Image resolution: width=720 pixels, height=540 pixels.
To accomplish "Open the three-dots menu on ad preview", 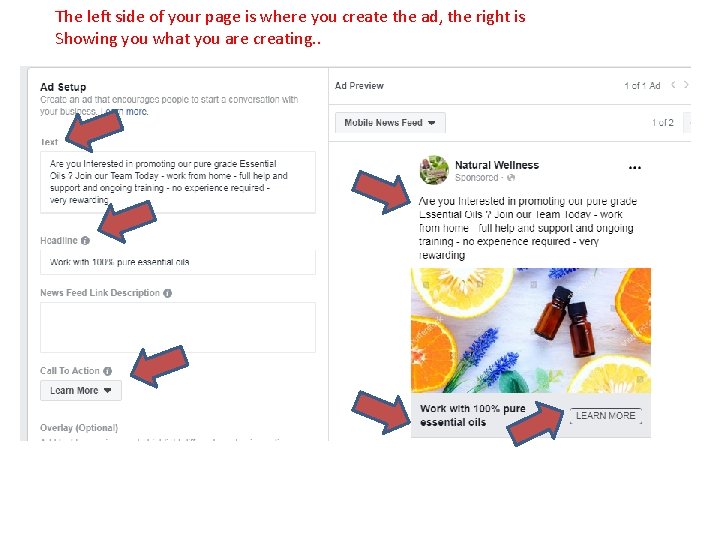I will point(635,168).
